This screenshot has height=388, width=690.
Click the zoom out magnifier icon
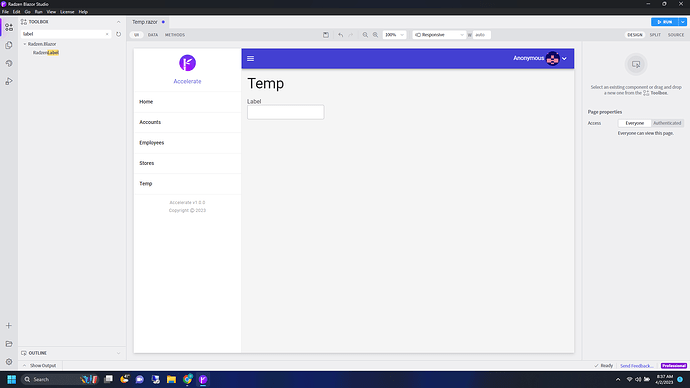point(365,35)
